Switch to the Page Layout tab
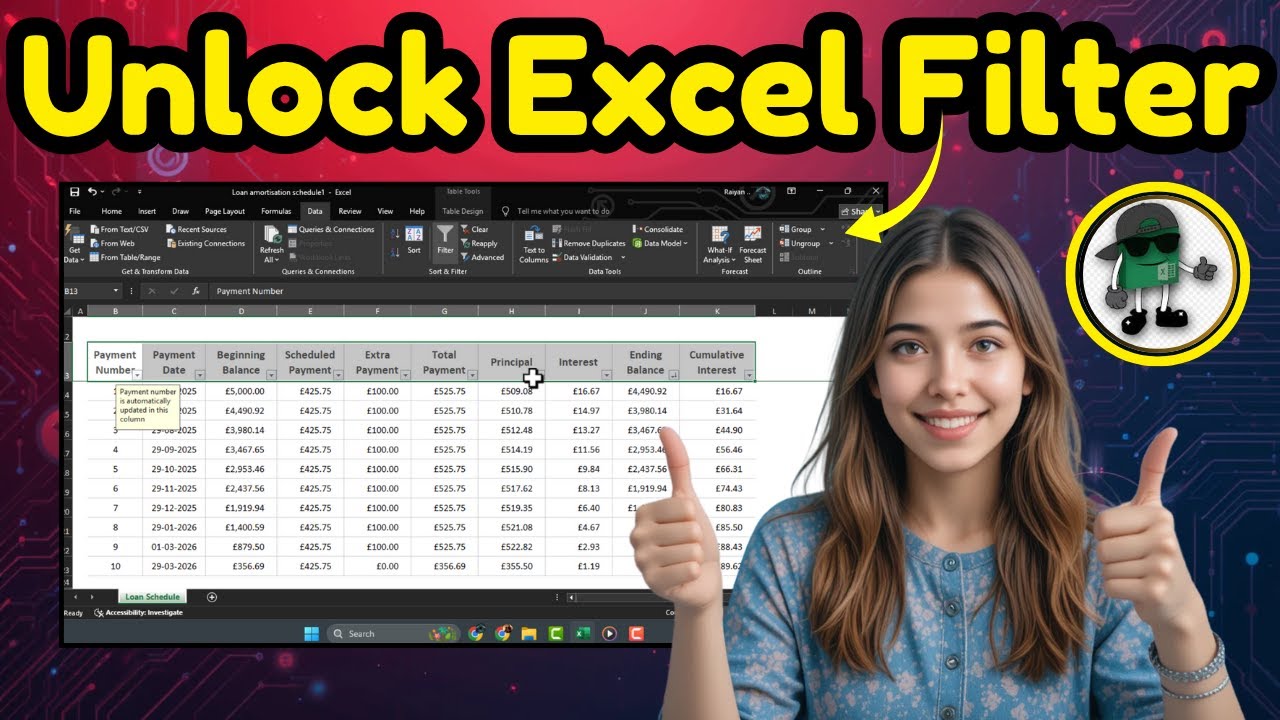 coord(225,211)
